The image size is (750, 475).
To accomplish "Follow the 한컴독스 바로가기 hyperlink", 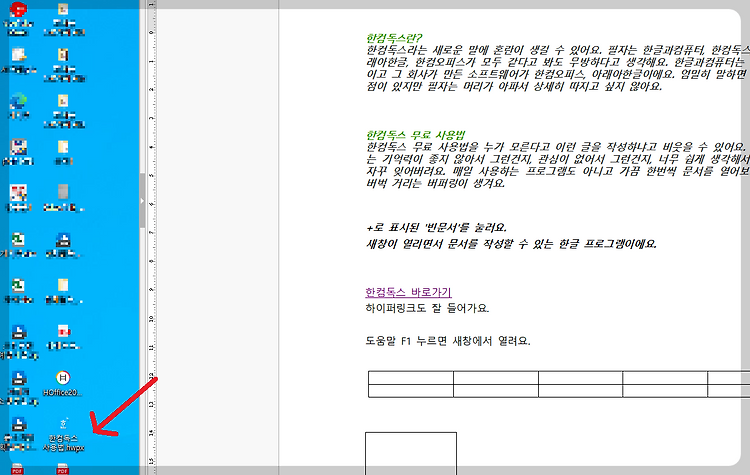I will click(x=408, y=292).
